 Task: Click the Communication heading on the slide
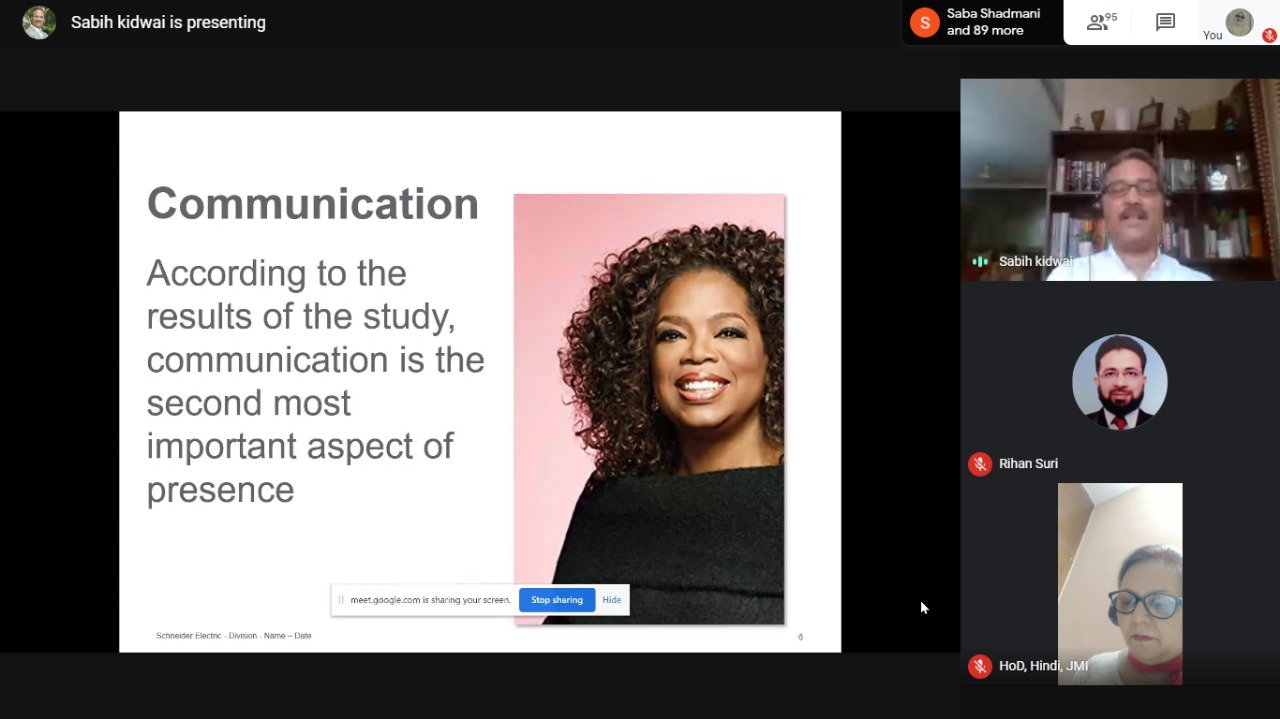312,204
